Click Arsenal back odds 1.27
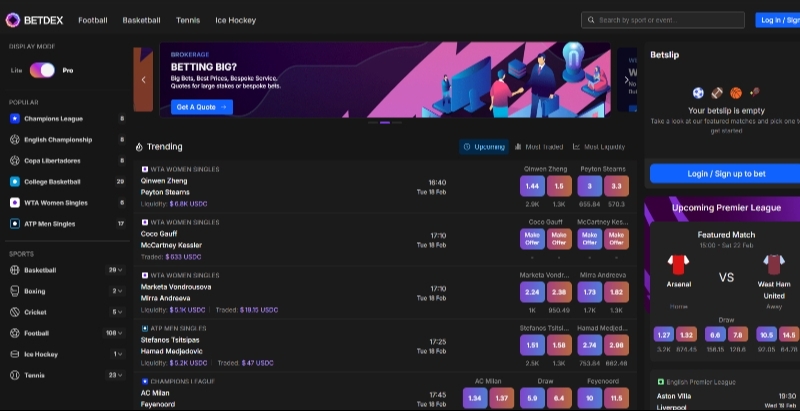Screen dimensions: 800x411 click(x=664, y=335)
